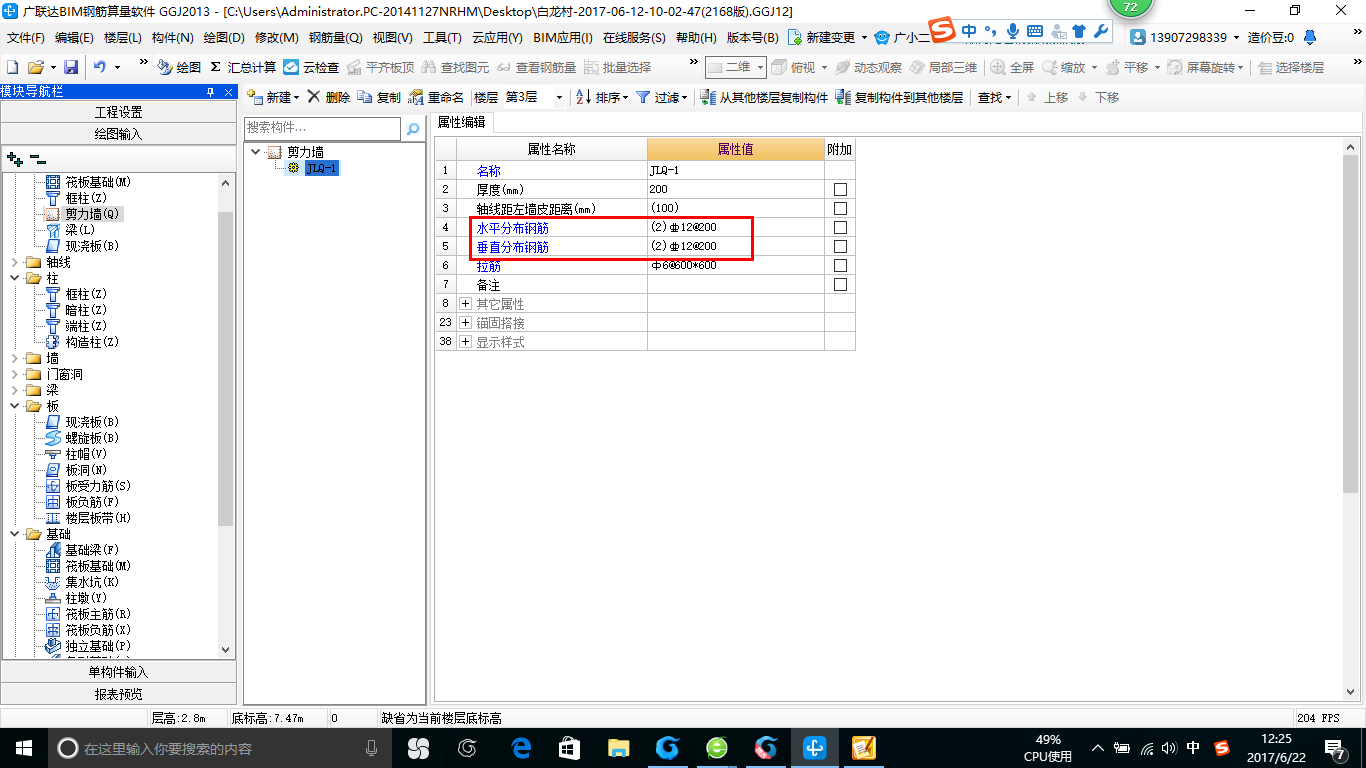Click the 新建变更 button
Viewport: 1366px width, 768px height.
click(827, 37)
